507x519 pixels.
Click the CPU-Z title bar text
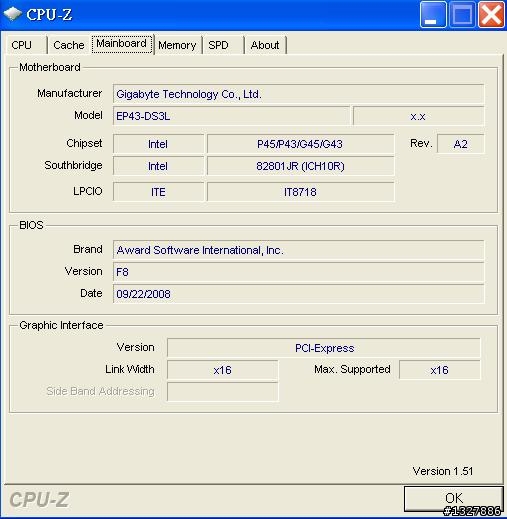[x=49, y=15]
